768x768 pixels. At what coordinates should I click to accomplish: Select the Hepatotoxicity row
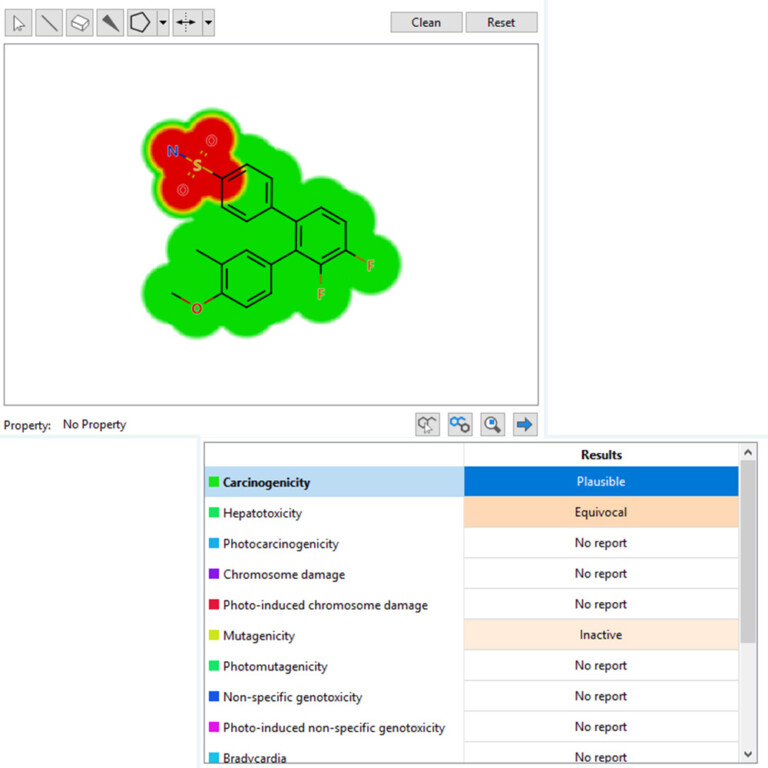(472, 513)
